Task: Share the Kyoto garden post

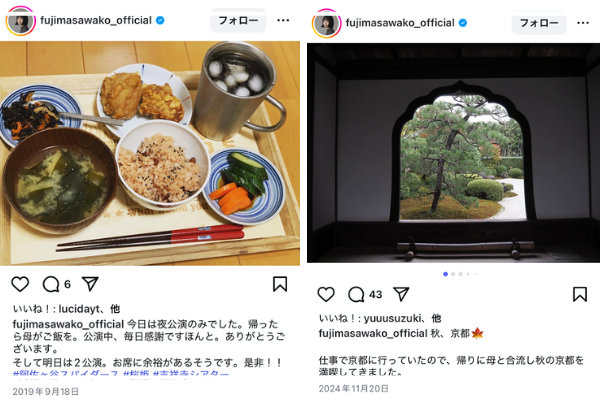Action: click(401, 294)
